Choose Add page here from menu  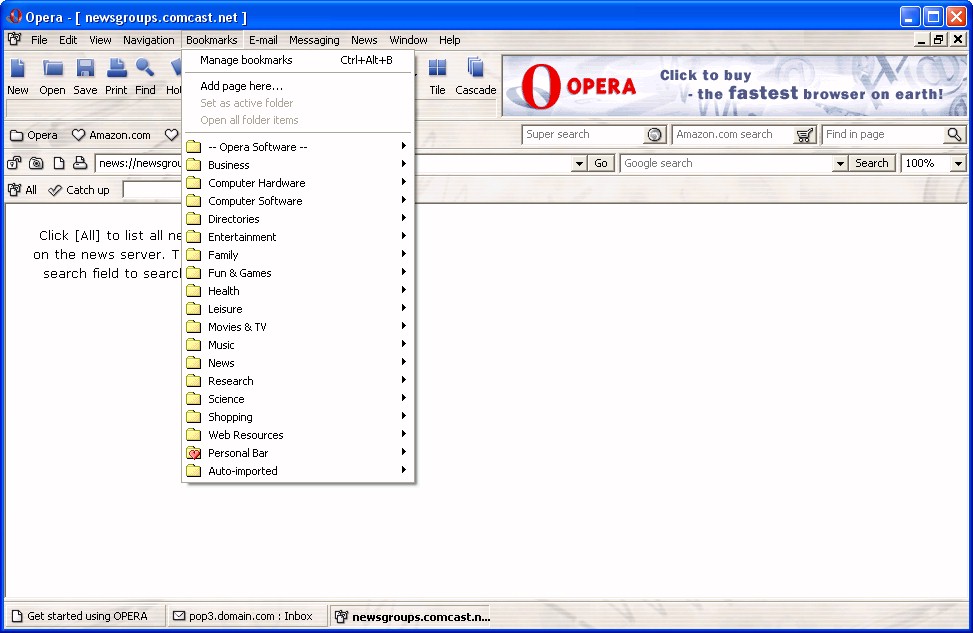[x=241, y=86]
